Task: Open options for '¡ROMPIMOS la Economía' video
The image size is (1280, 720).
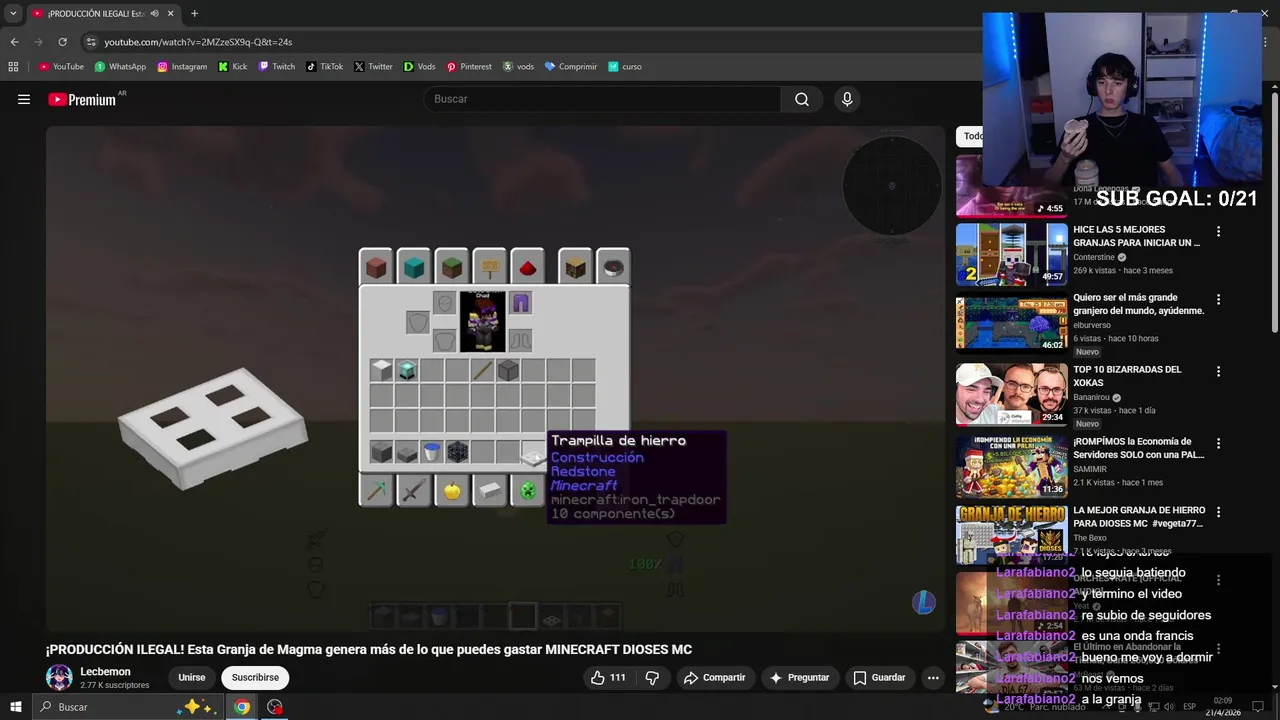Action: click(x=1218, y=443)
